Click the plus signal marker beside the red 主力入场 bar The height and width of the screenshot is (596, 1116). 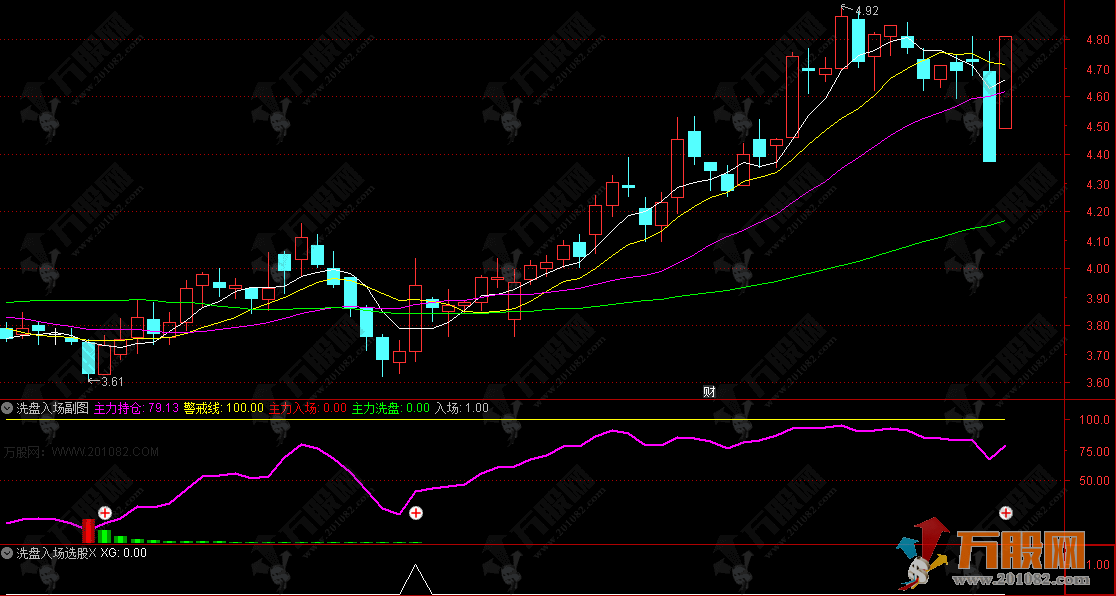105,512
